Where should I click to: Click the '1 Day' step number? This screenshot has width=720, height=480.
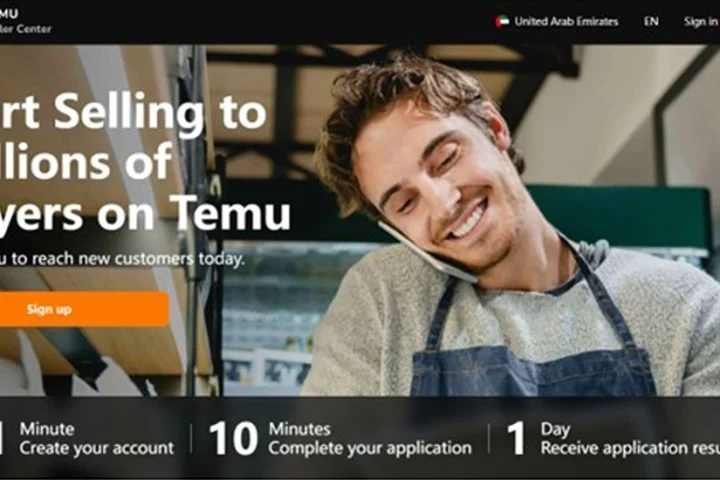click(x=516, y=439)
